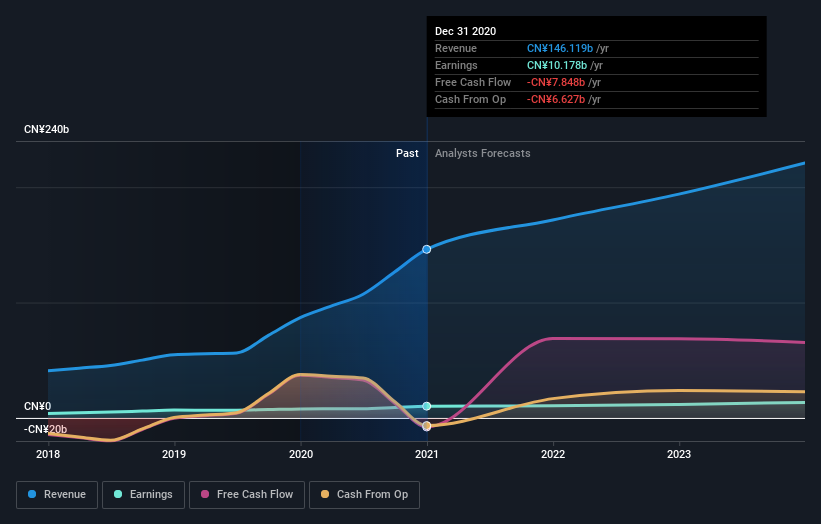Toggle the Cash From Op legend button
This screenshot has height=524, width=821.
pos(364,495)
